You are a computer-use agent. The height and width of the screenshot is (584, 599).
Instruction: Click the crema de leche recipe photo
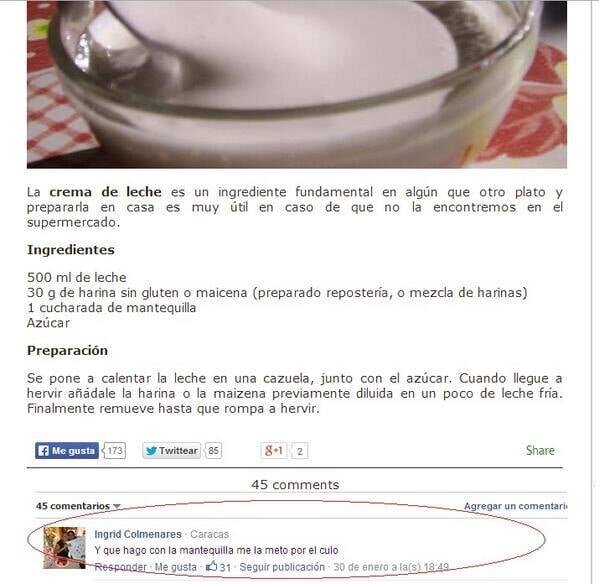(297, 84)
